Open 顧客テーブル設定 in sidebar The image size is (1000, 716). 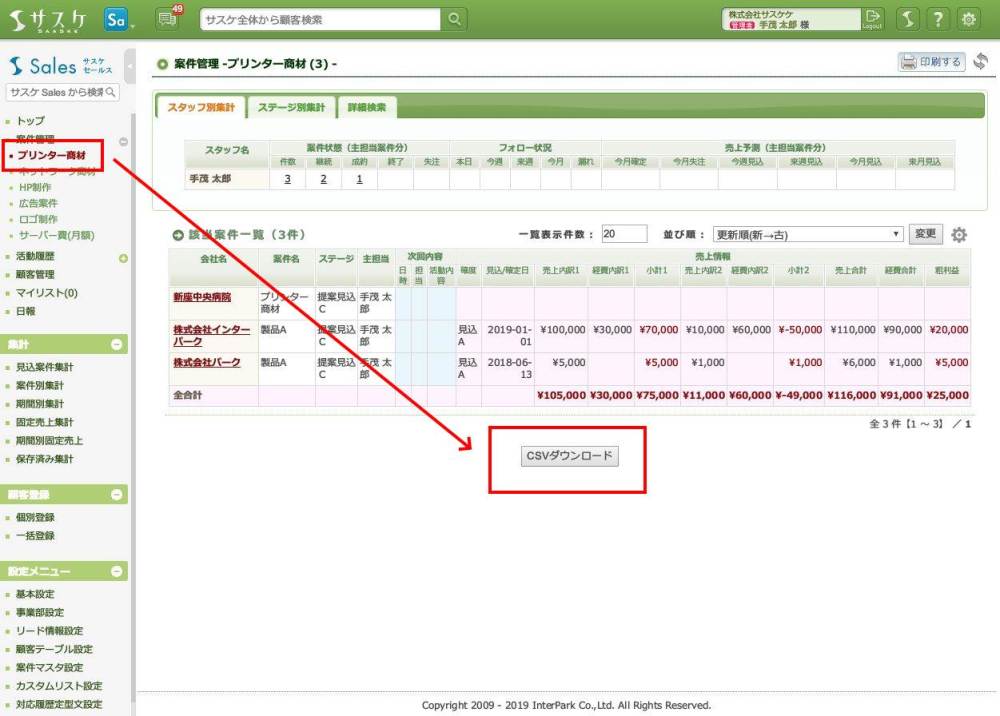[54, 649]
